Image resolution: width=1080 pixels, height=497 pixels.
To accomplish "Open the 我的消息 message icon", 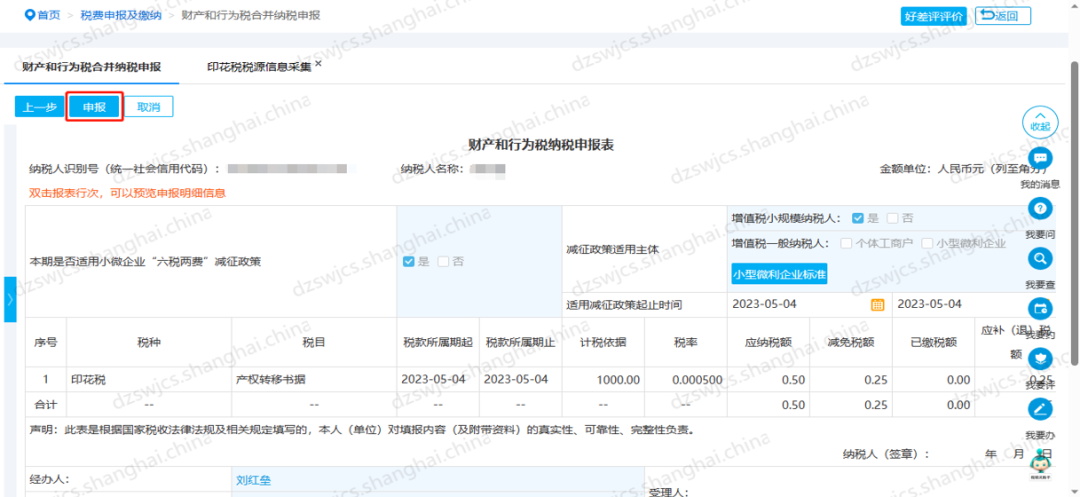I will coord(1040,159).
